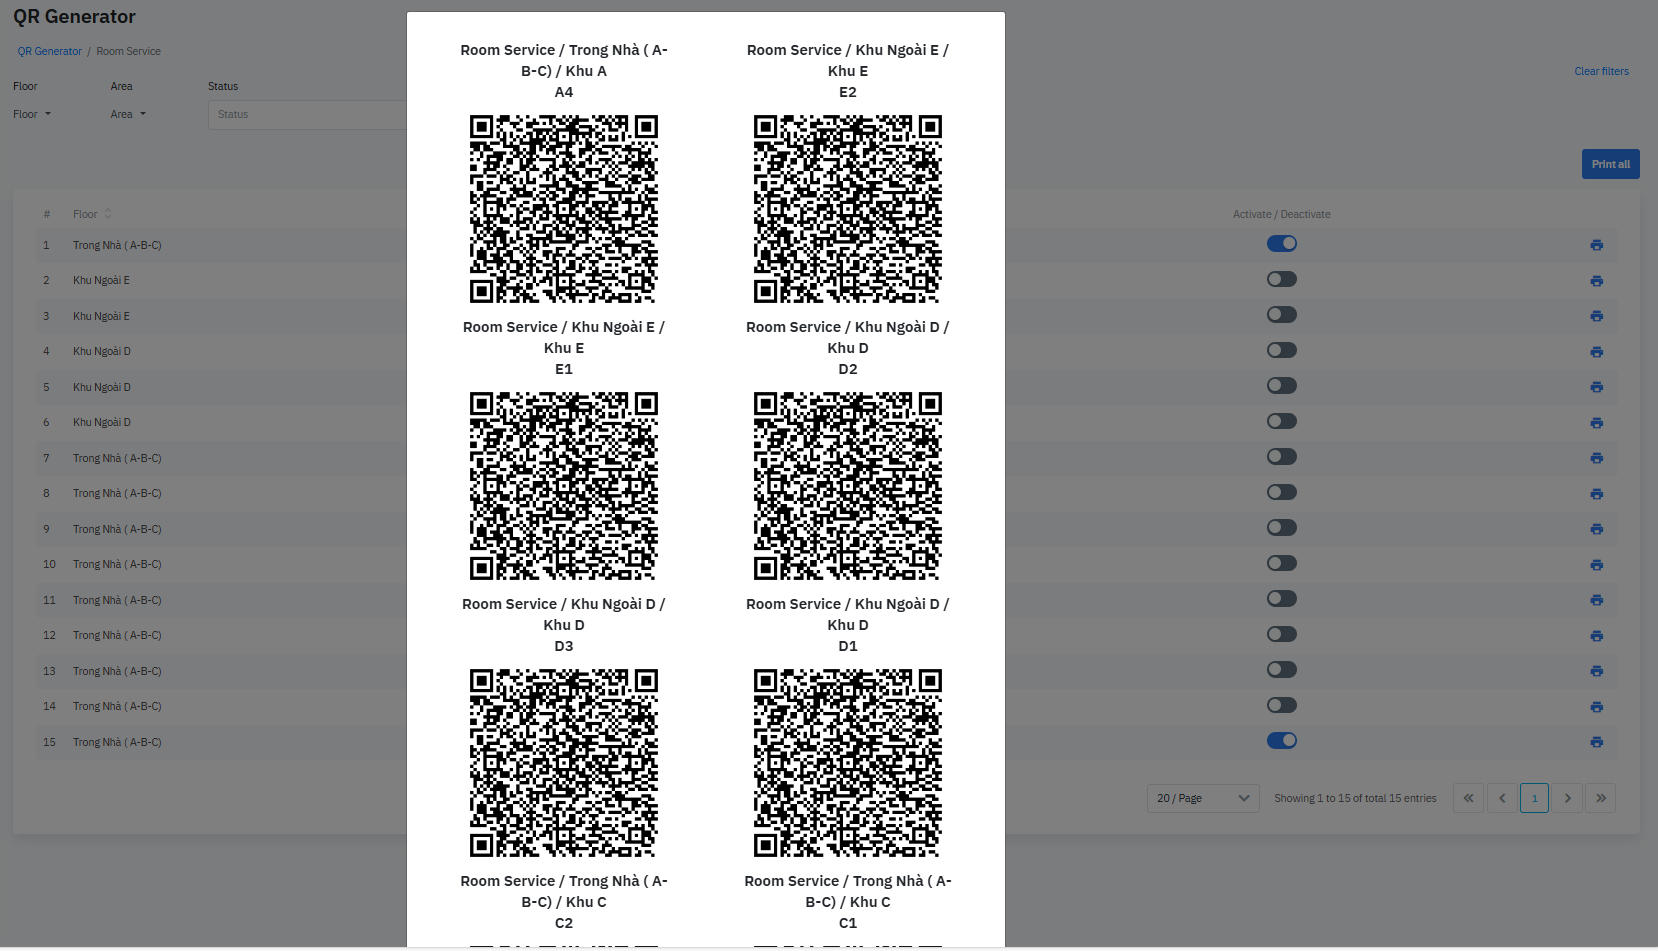Image resolution: width=1658 pixels, height=951 pixels.
Task: Open the Area filter dropdown
Action: (128, 114)
